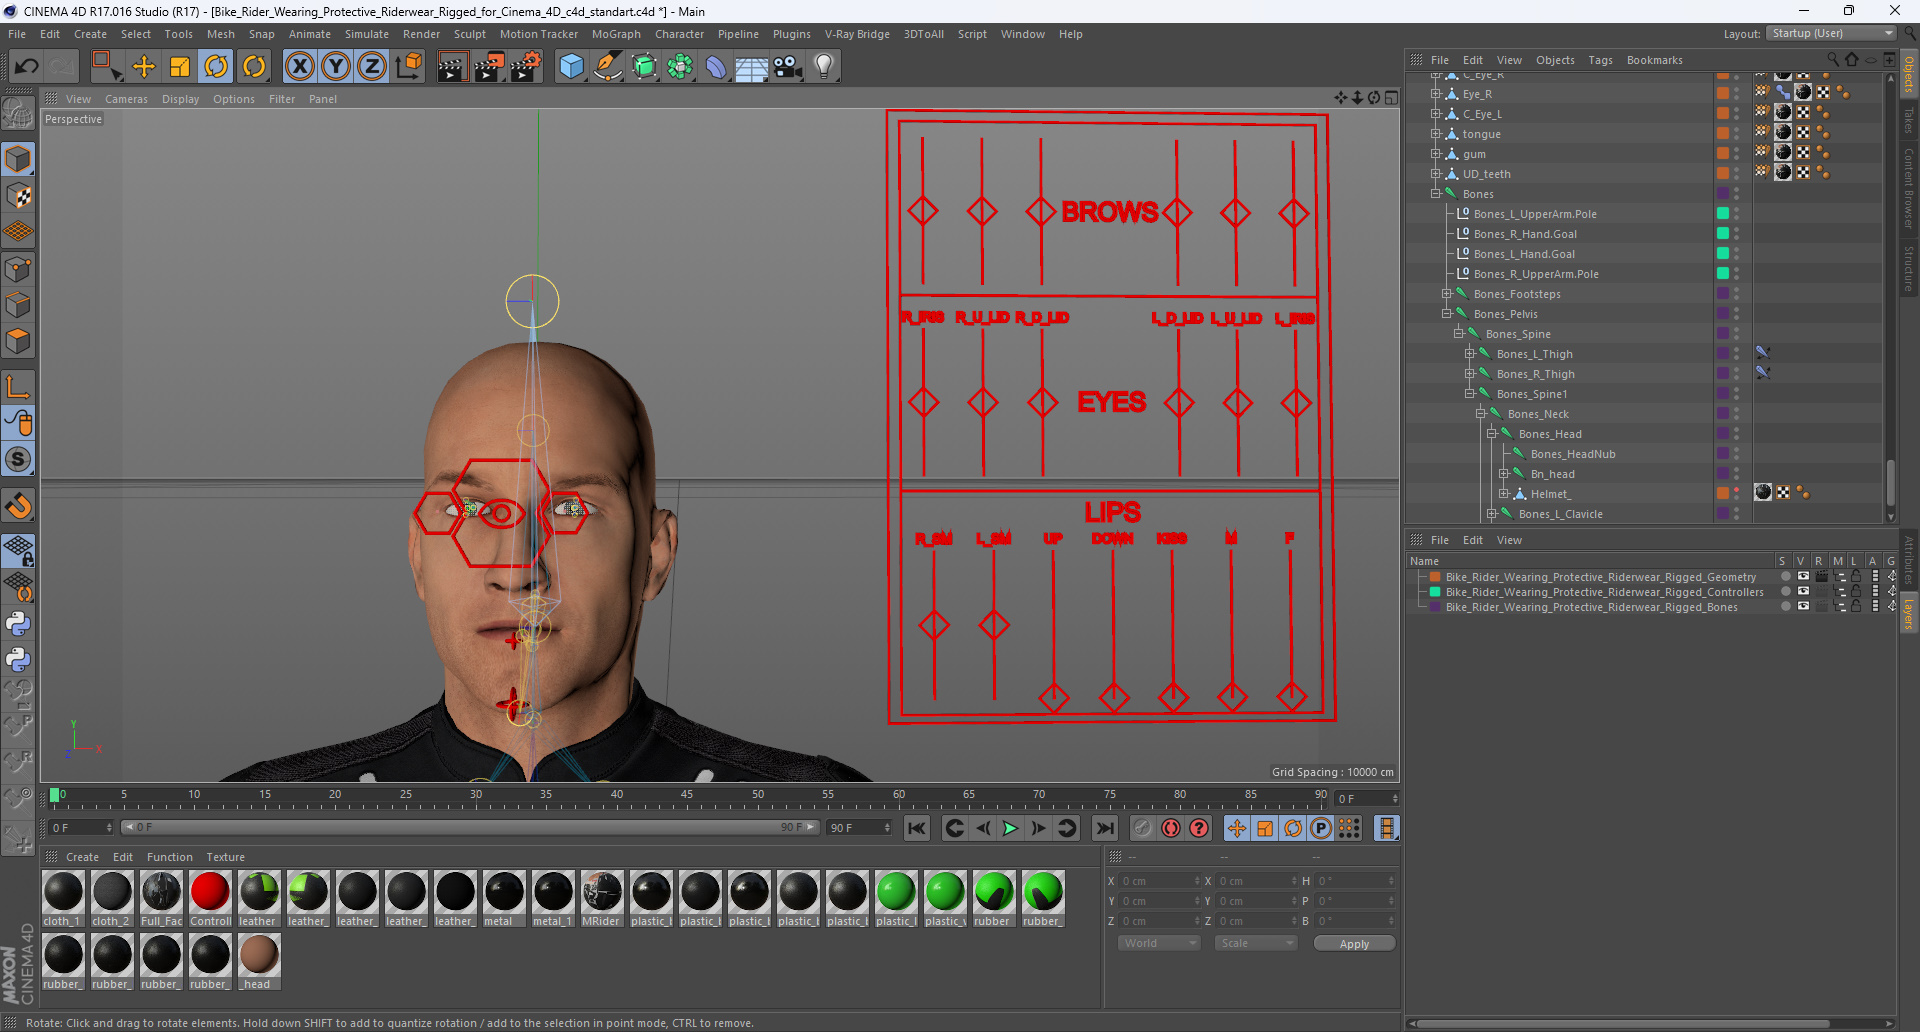Open the Layout dropdown

coord(1832,34)
